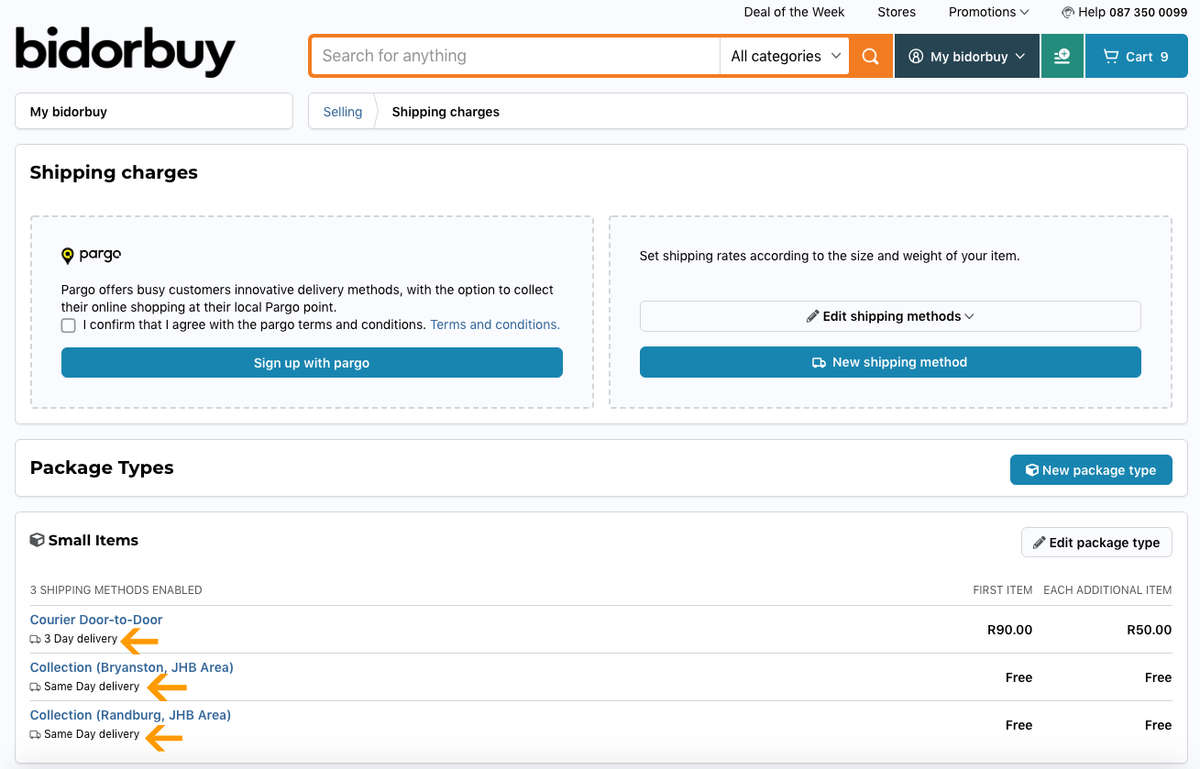
Task: Select the R50.00 additional item price
Action: pos(1149,630)
